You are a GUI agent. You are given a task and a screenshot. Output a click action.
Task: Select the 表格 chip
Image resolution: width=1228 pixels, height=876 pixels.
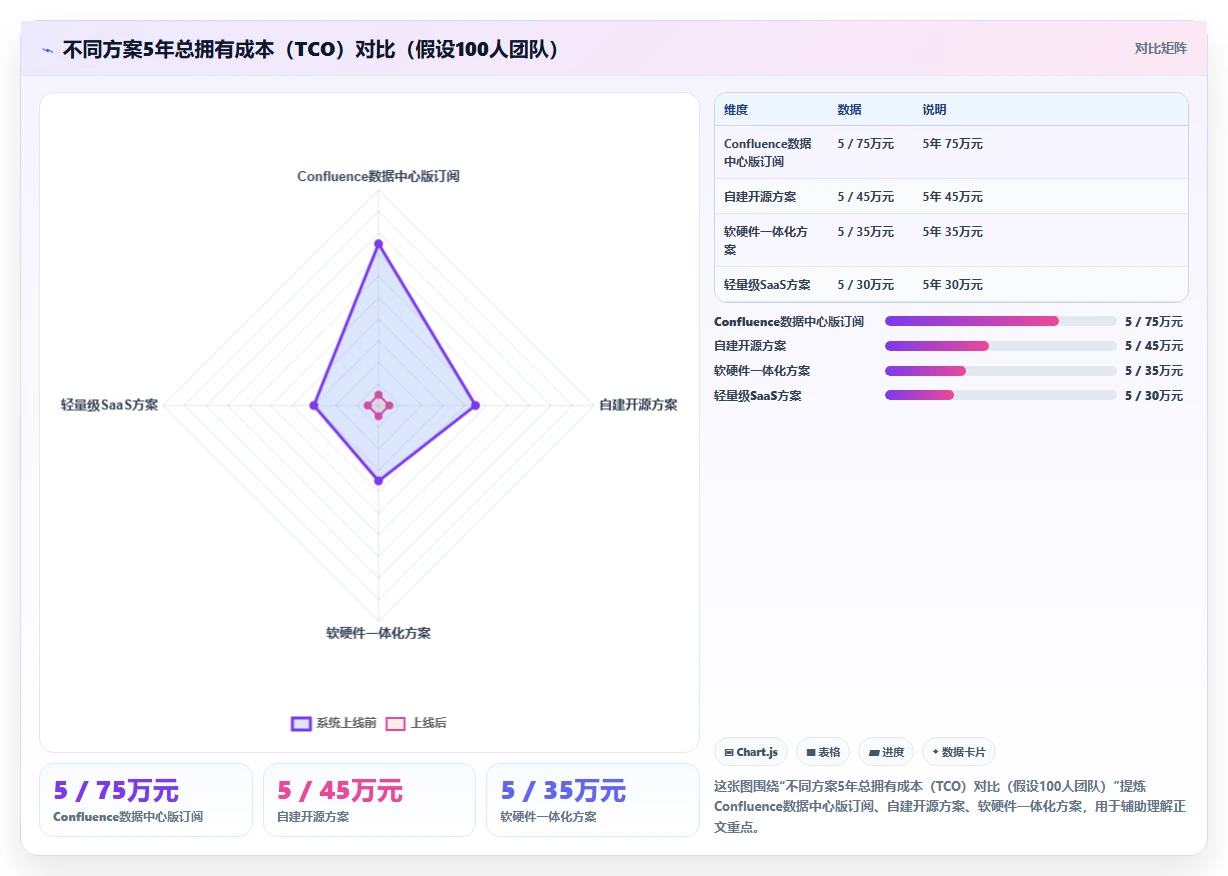[x=823, y=752]
